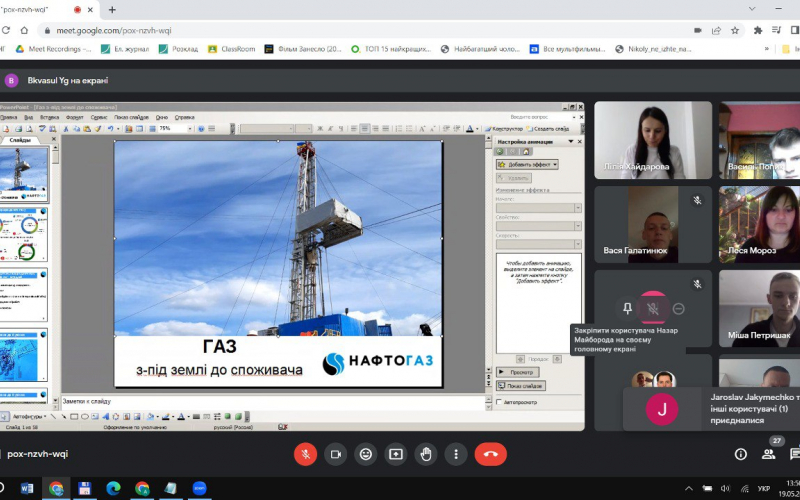
Task: Open Автофигуры menu in drawing toolbar
Action: (29, 417)
